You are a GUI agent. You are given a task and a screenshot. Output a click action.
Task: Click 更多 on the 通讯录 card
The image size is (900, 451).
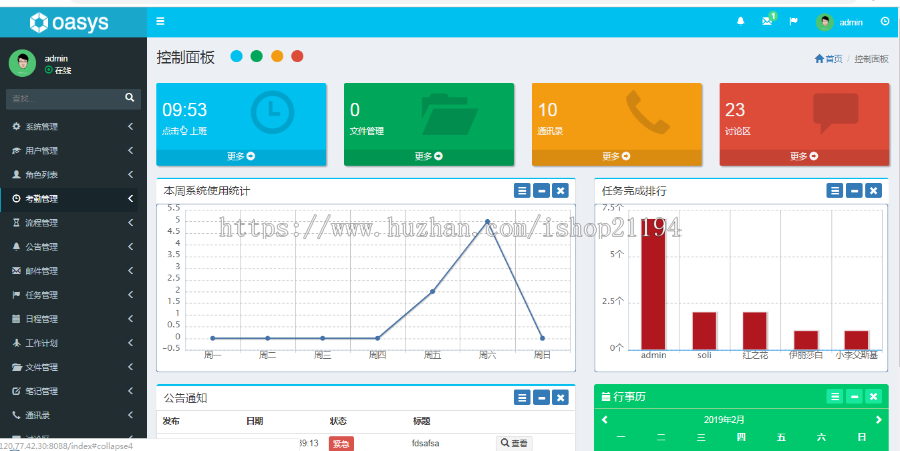point(616,156)
